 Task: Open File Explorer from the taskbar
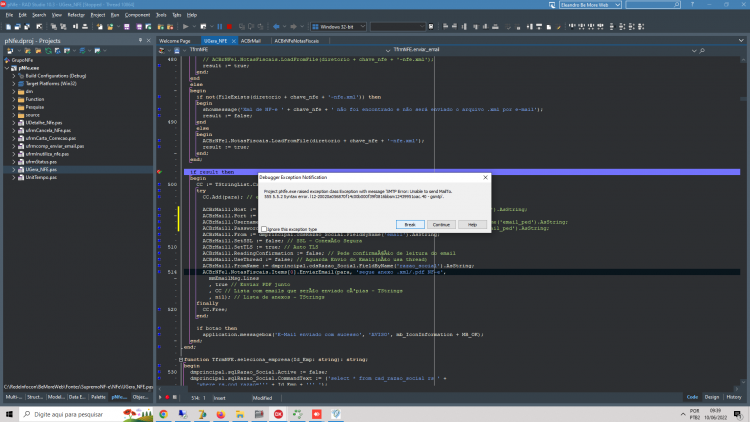pyautogui.click(x=240, y=414)
